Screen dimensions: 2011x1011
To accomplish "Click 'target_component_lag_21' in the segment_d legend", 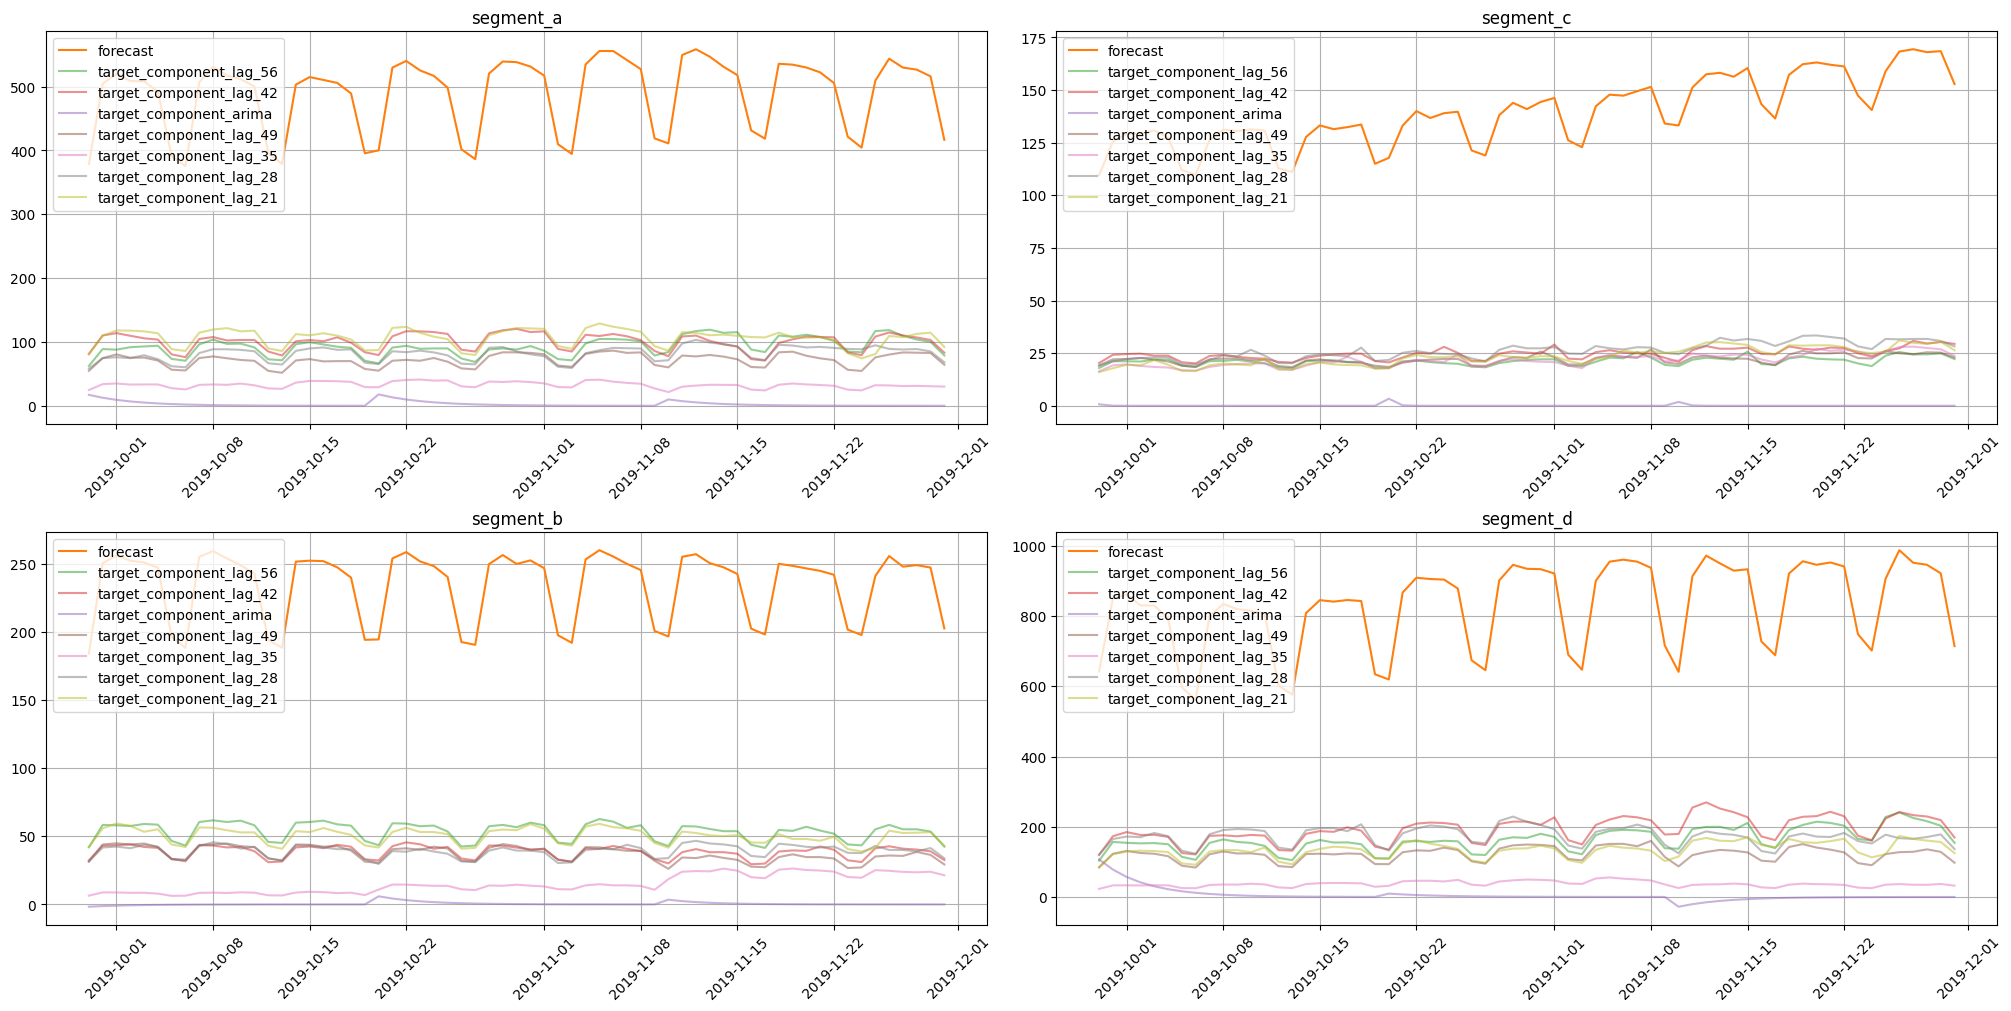I will (1197, 699).
